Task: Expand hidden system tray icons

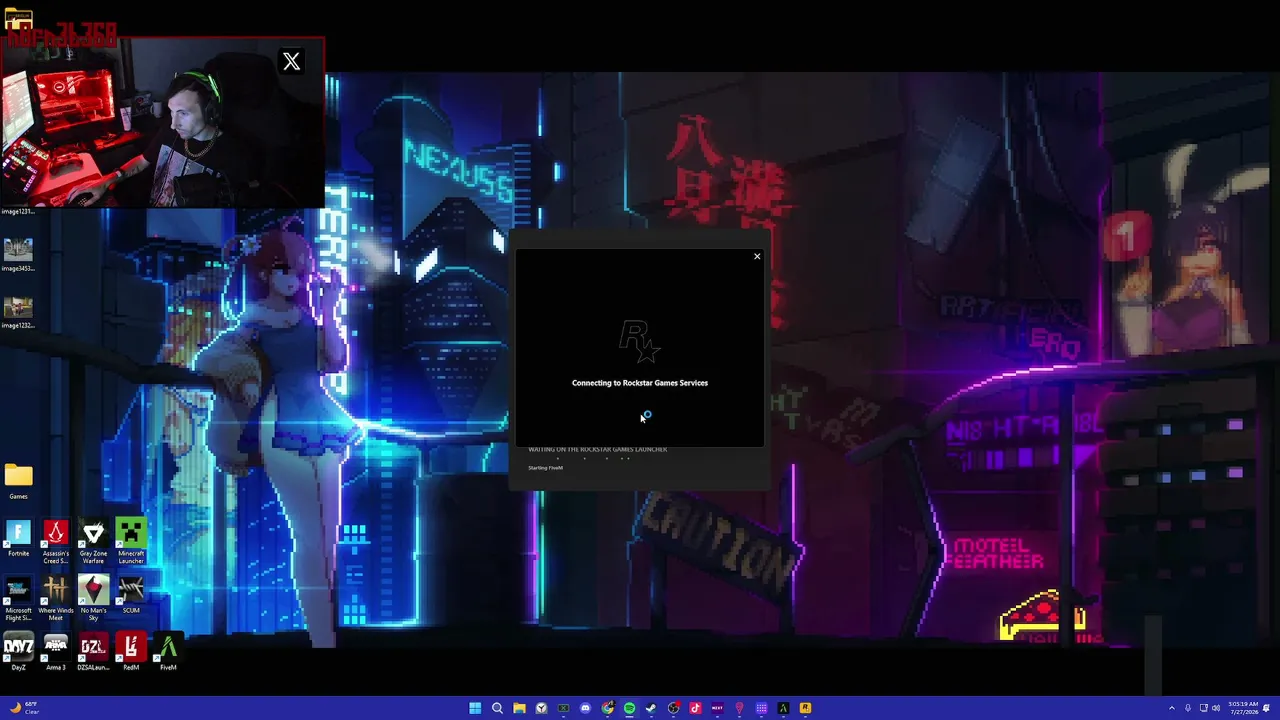Action: [1172, 708]
